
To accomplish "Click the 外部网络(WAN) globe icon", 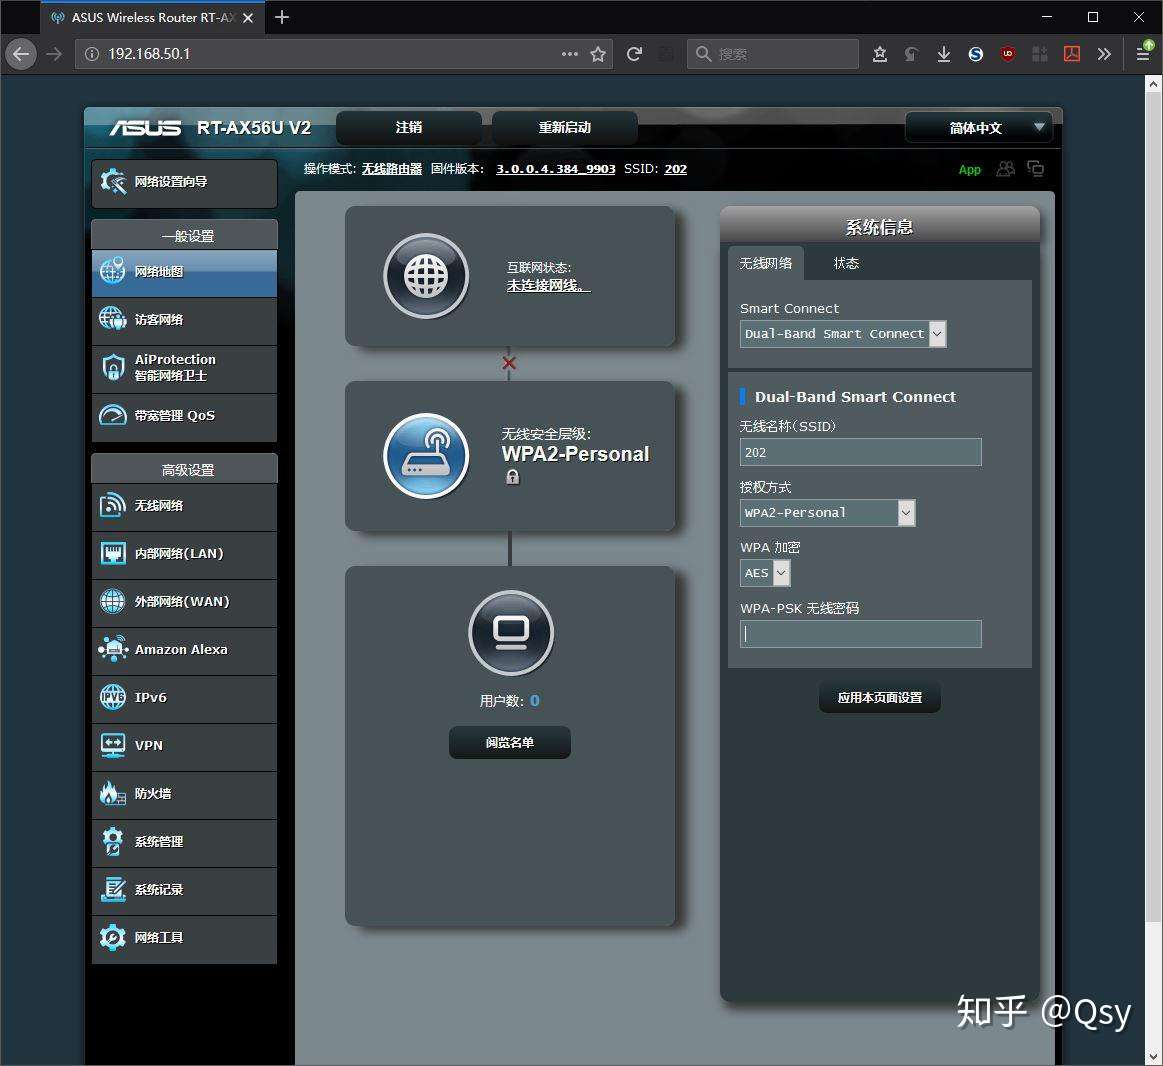I will (x=113, y=602).
